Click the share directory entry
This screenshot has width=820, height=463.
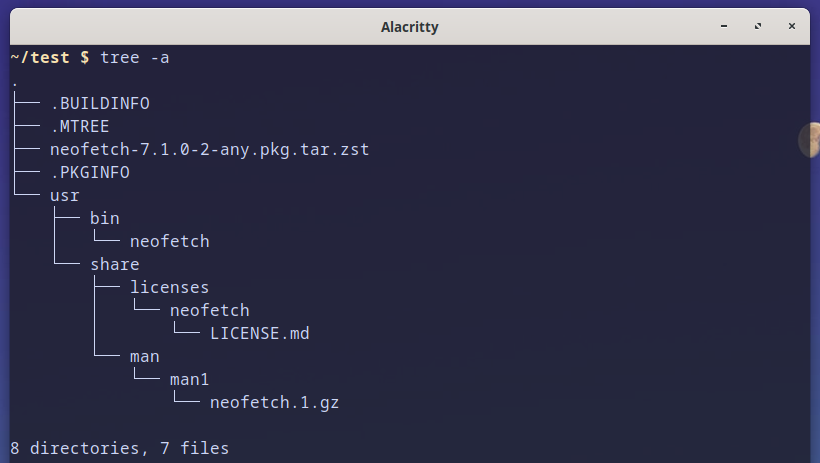click(115, 264)
